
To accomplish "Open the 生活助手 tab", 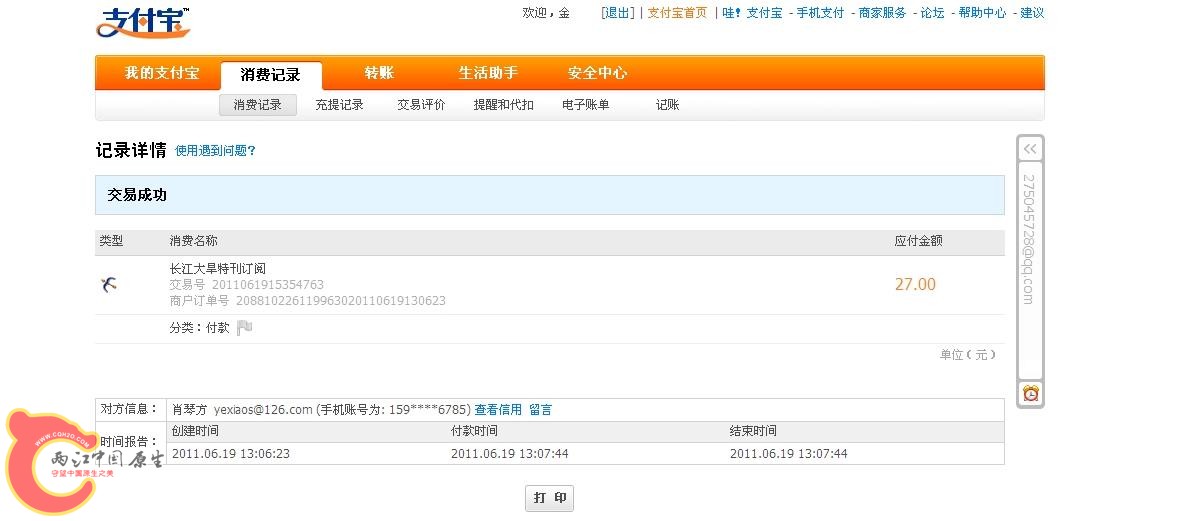I will pos(488,73).
